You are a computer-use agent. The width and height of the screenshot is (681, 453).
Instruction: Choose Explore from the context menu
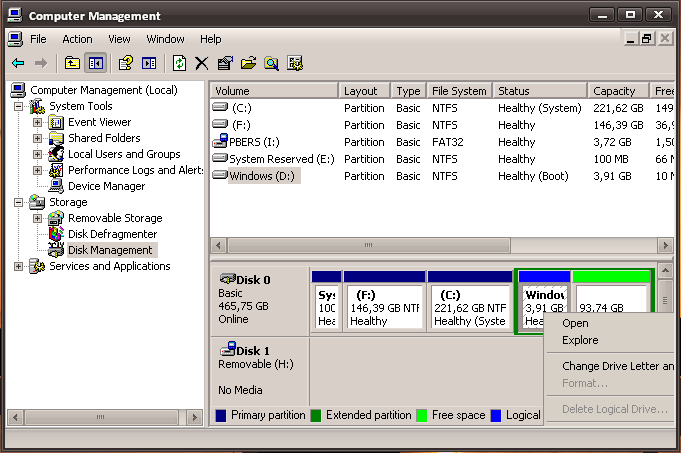coord(611,340)
